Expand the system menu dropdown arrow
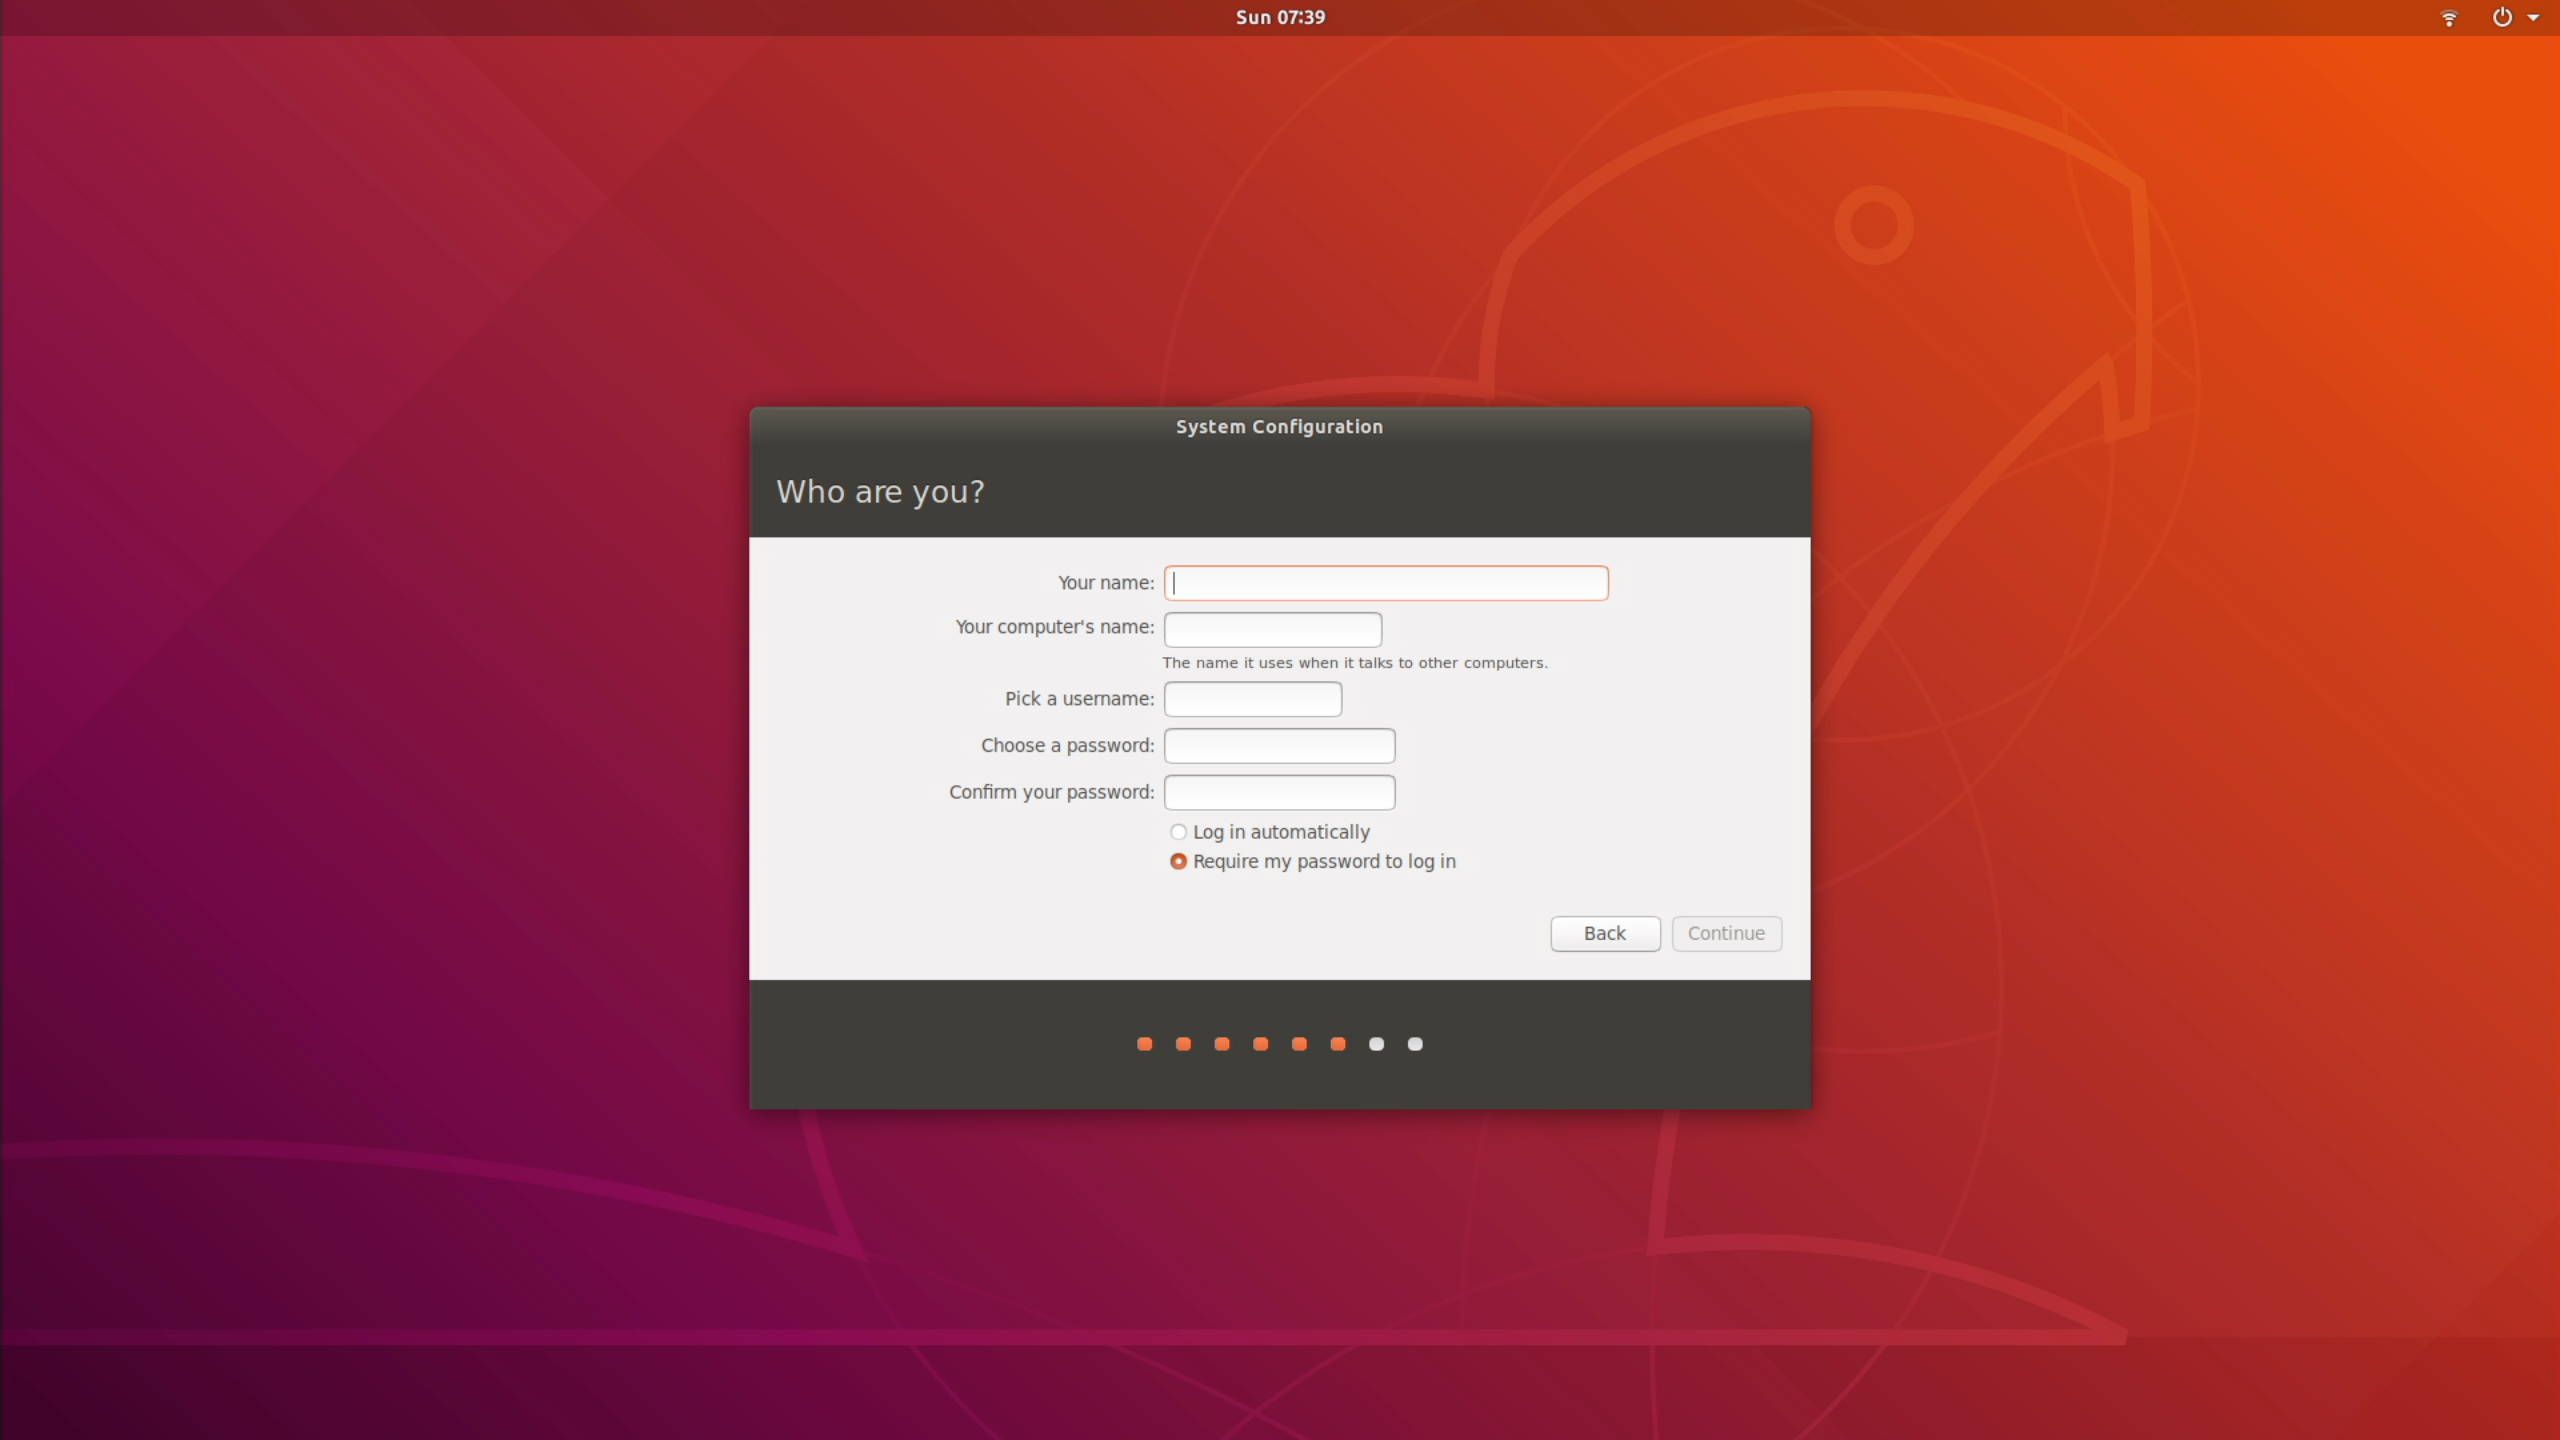Screen dimensions: 2560x1440 (x=2534, y=18)
